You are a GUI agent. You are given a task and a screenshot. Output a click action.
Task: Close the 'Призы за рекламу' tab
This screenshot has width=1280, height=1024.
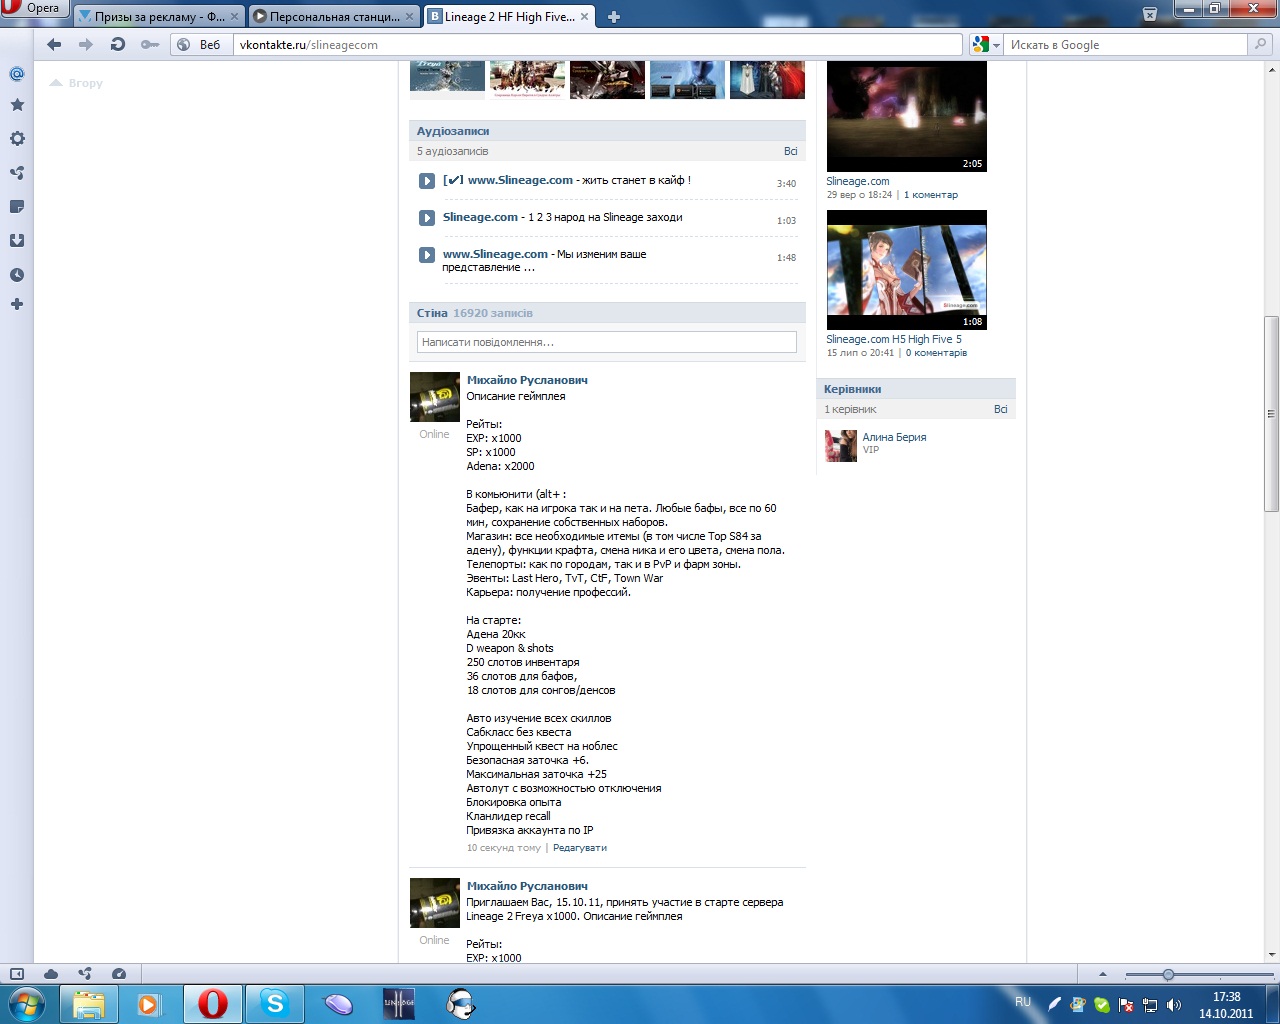[235, 16]
